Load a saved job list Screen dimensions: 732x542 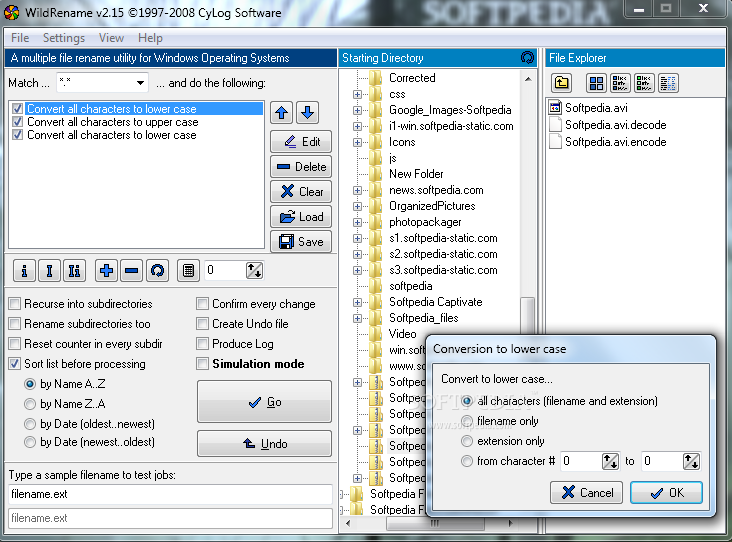click(301, 217)
